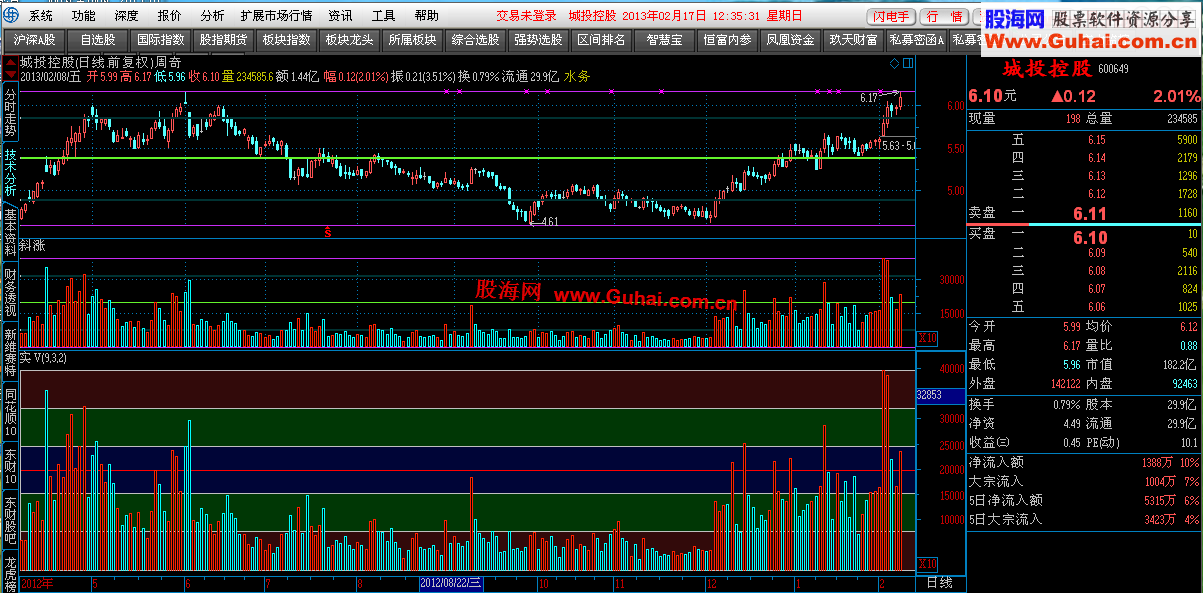Open the 系统 menu
The width and height of the screenshot is (1203, 593).
coord(41,16)
